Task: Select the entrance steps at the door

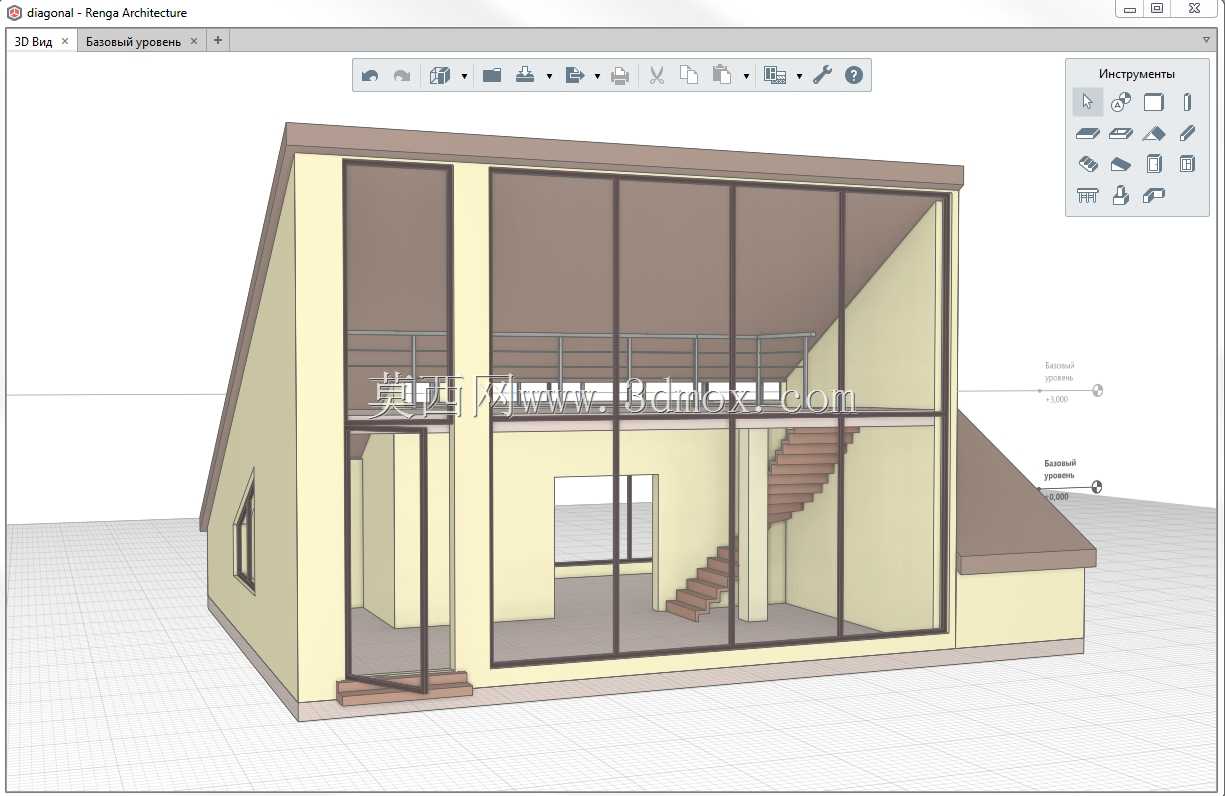Action: (404, 688)
